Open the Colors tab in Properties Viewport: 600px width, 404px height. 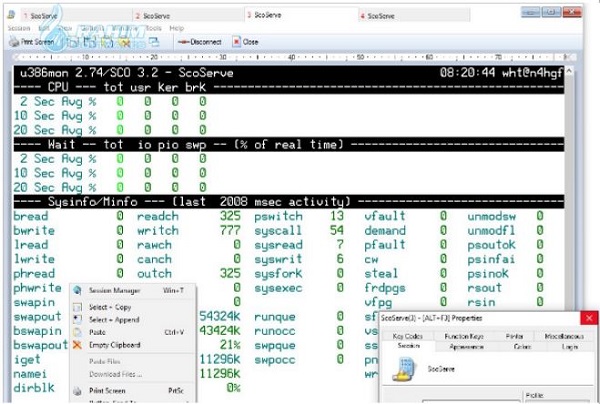tap(522, 347)
